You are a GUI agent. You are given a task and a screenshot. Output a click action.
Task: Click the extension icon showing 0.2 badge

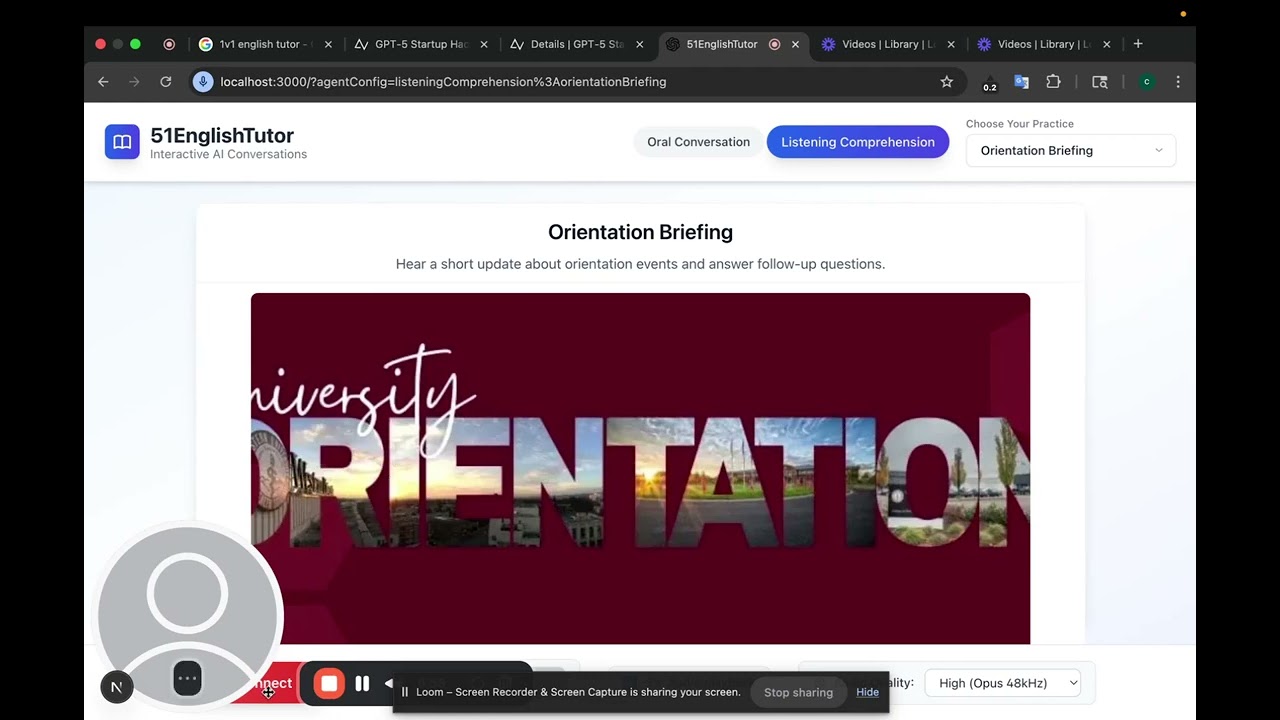point(989,83)
